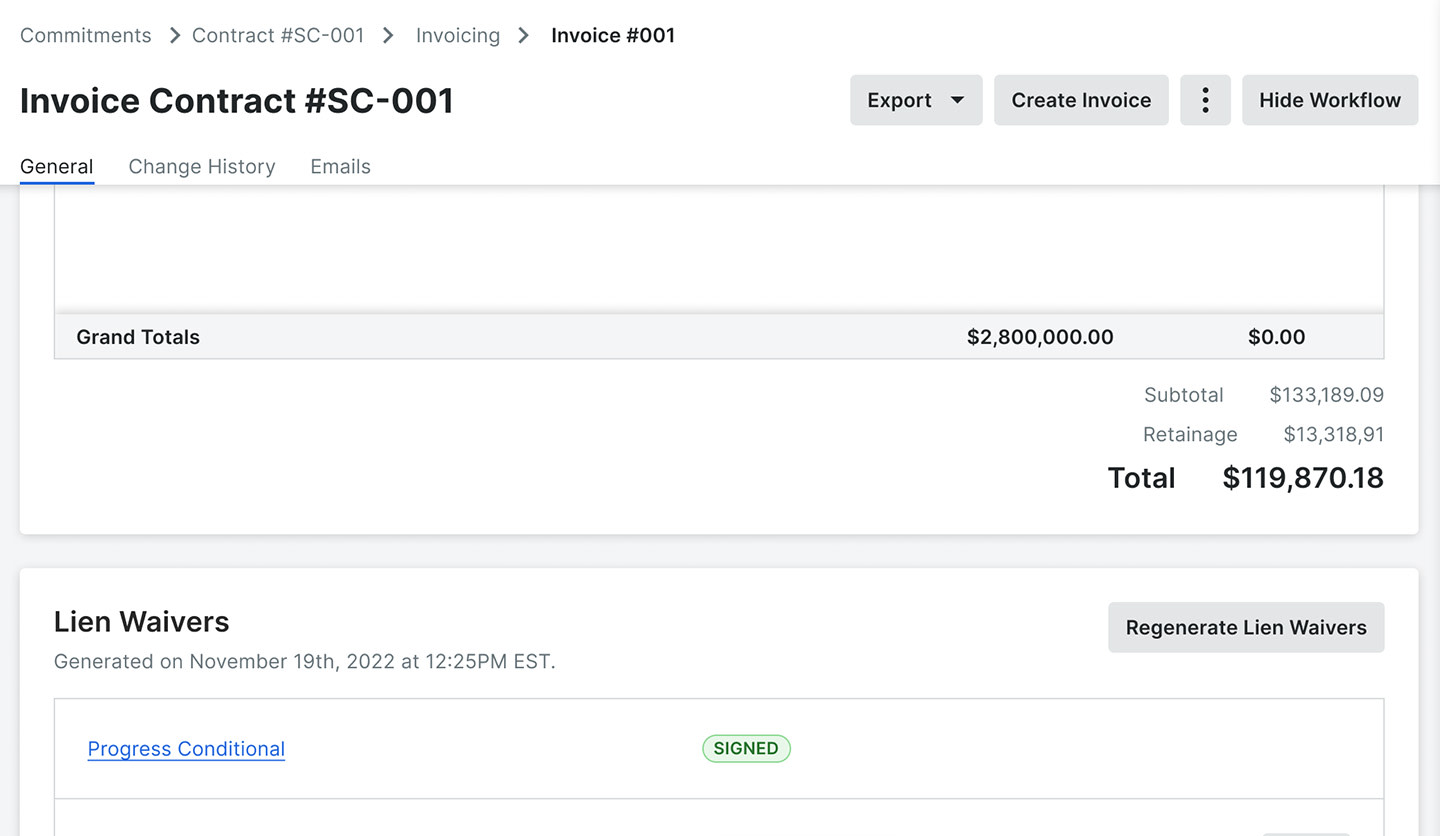
Task: Click the SIGNED status badge
Action: coord(746,749)
